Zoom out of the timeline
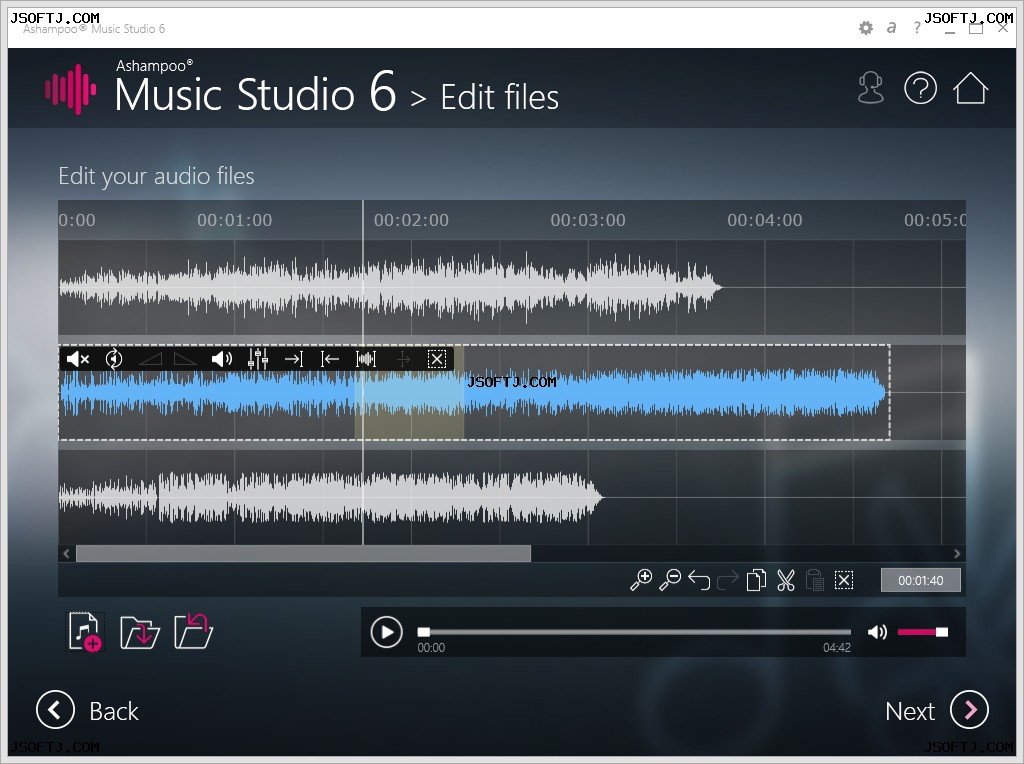This screenshot has height=764, width=1024. click(x=670, y=580)
